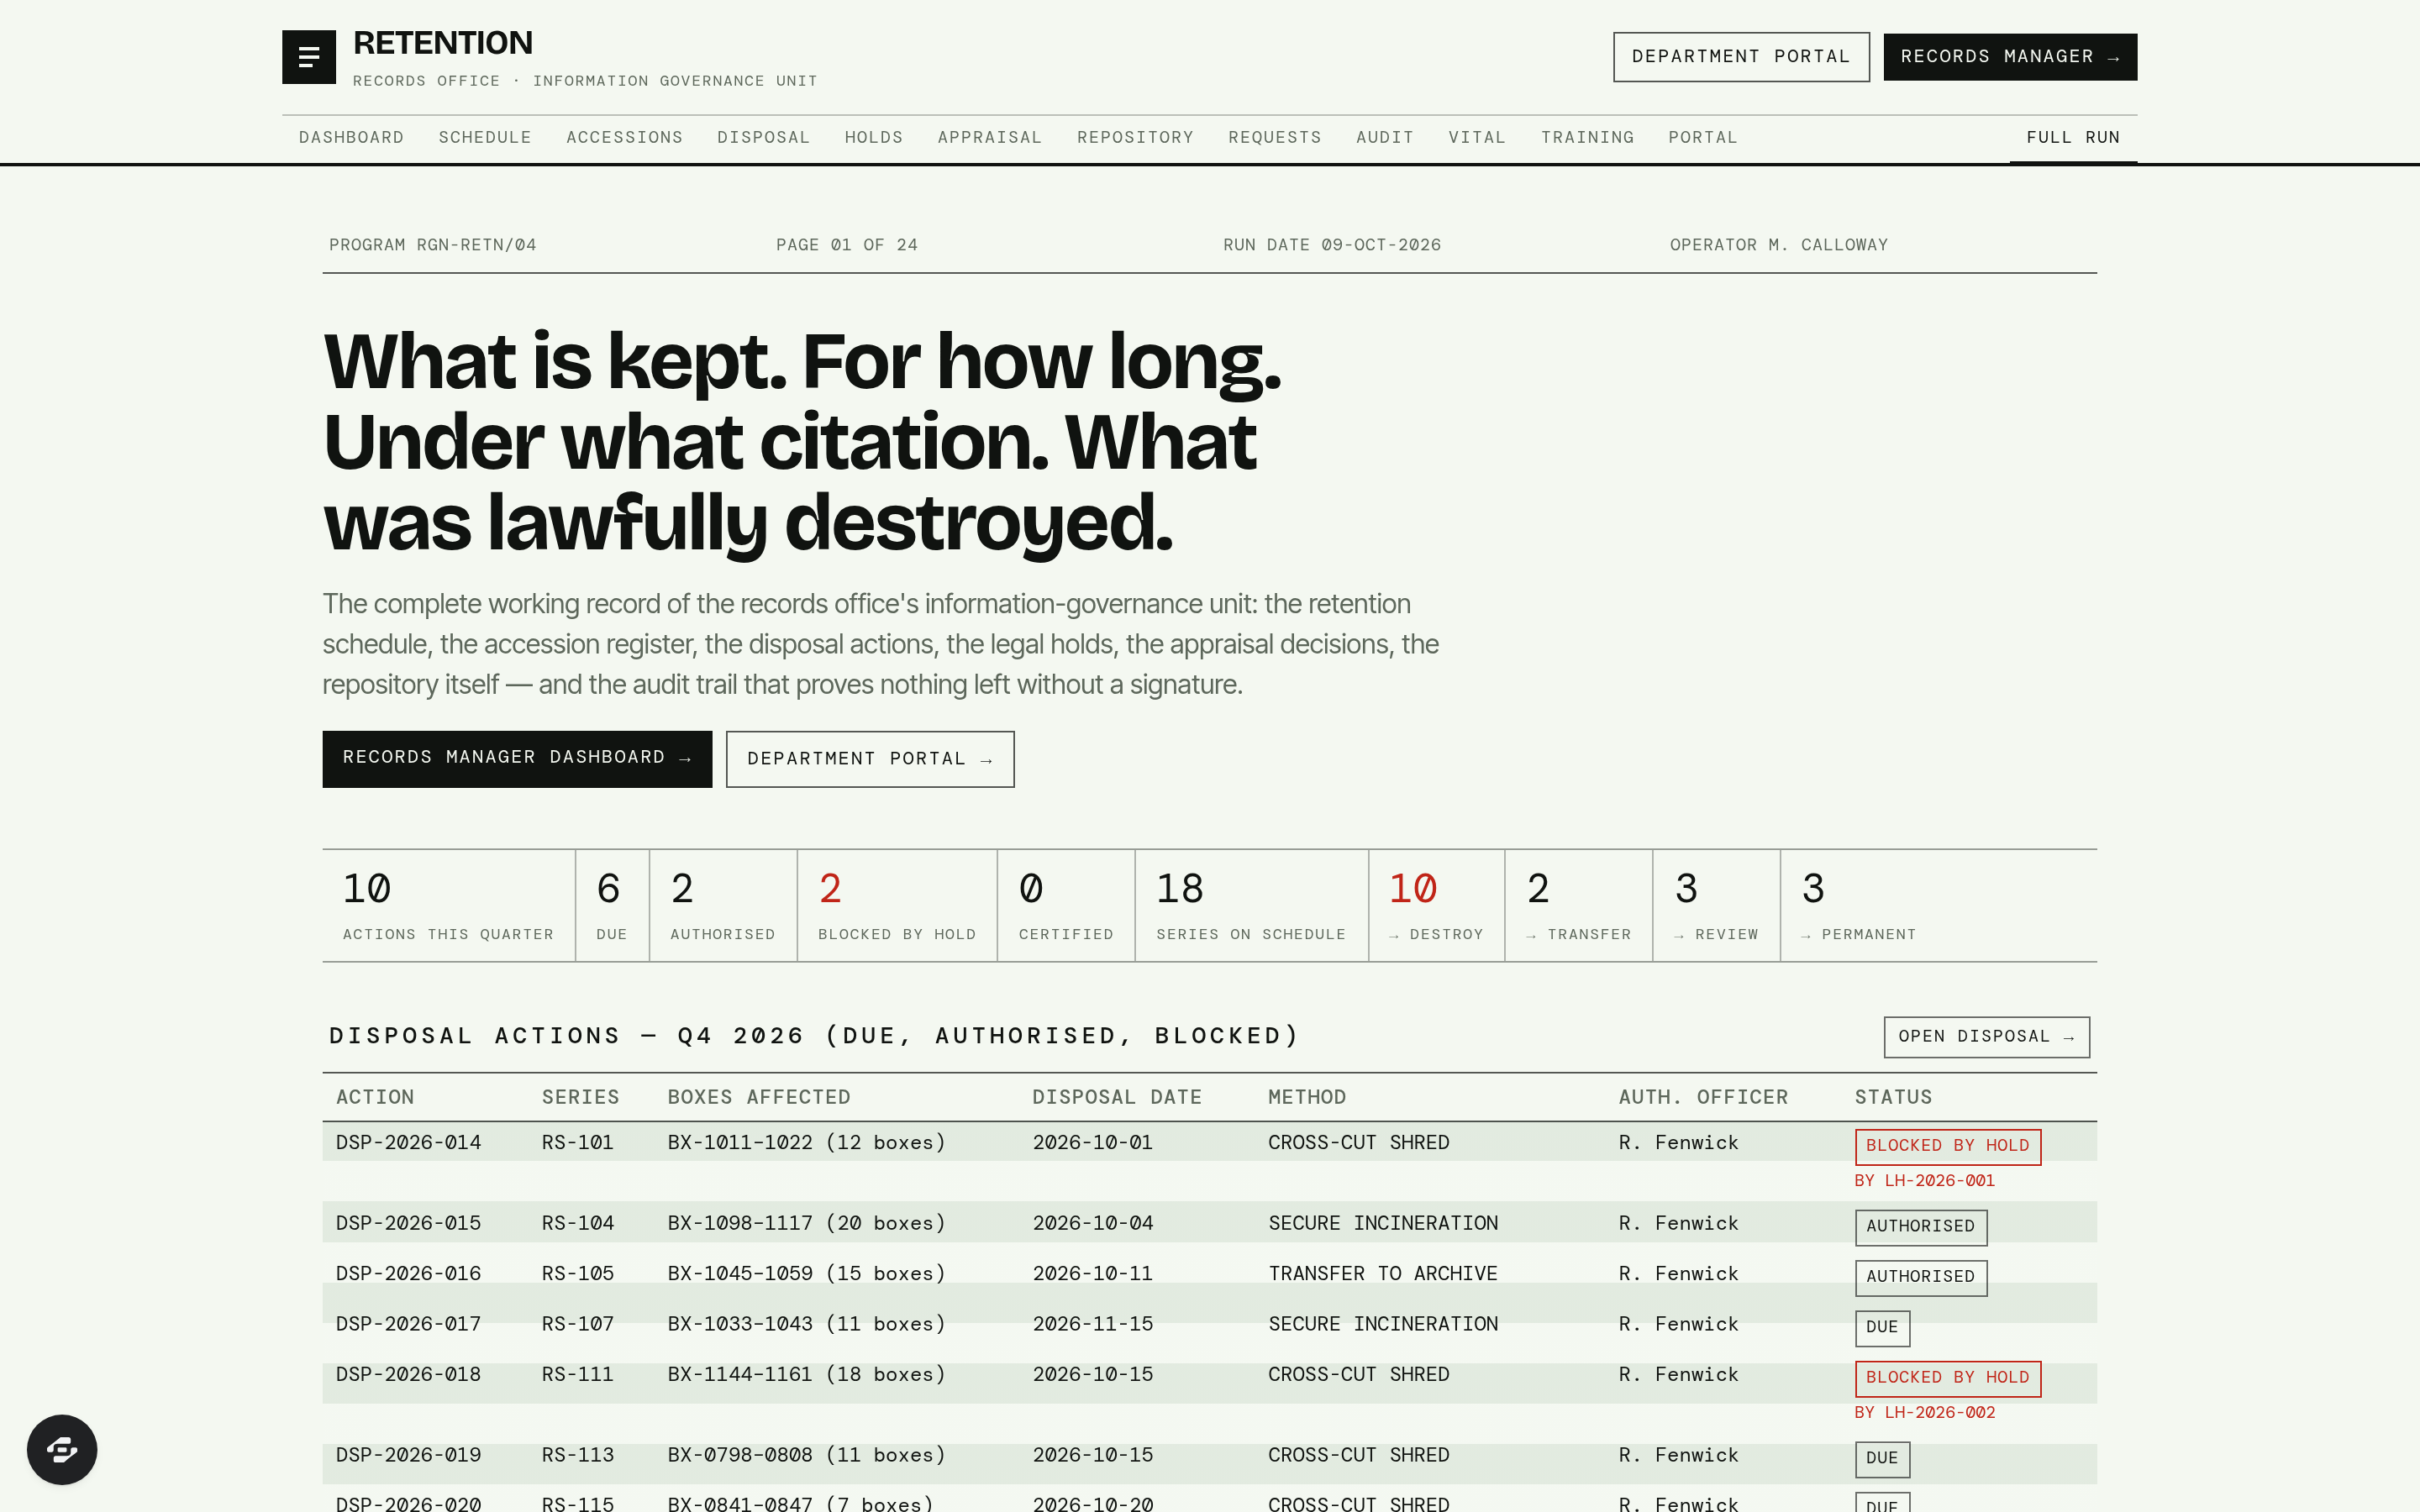Click the Retention logo icon
This screenshot has width=2420, height=1512.
tap(308, 57)
